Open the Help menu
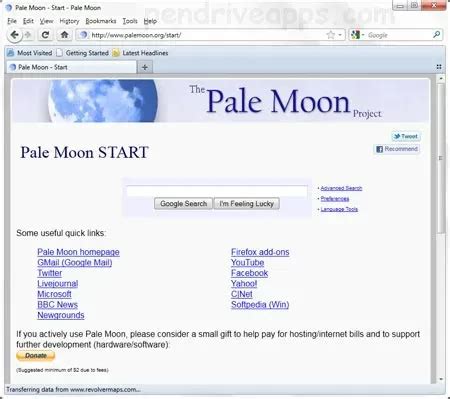This screenshot has width=450, height=399. 150,21
